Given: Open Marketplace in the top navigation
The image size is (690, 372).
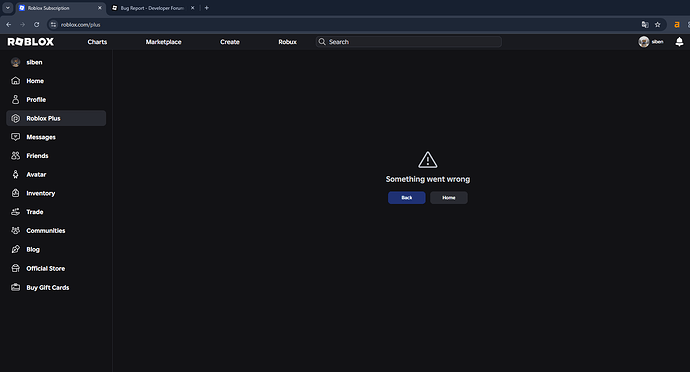Looking at the screenshot, I should click(163, 42).
